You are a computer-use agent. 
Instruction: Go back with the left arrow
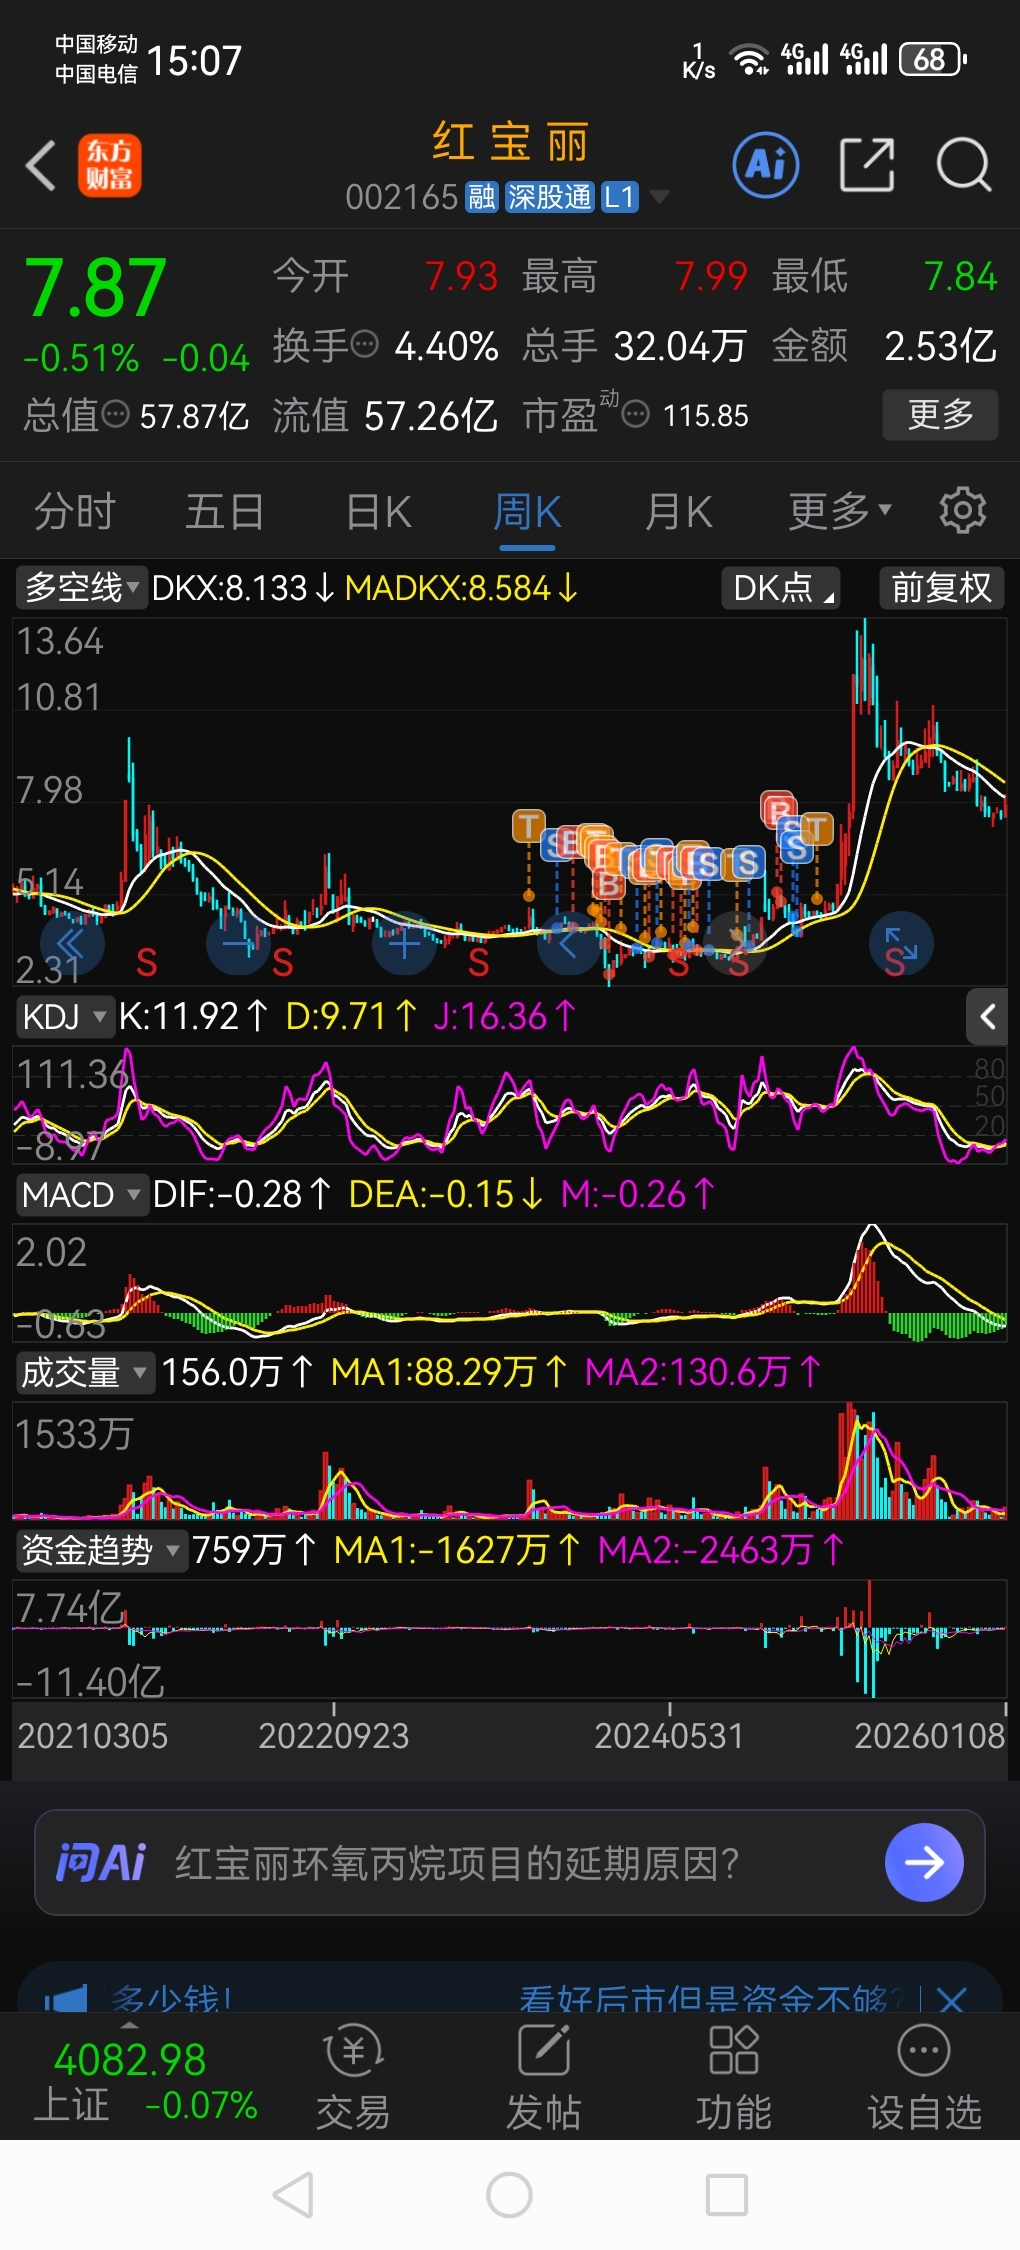pos(40,166)
